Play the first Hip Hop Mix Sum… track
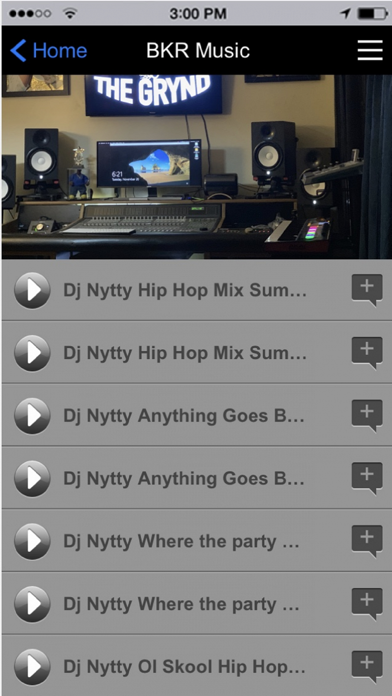The height and width of the screenshot is (696, 392). 32,290
